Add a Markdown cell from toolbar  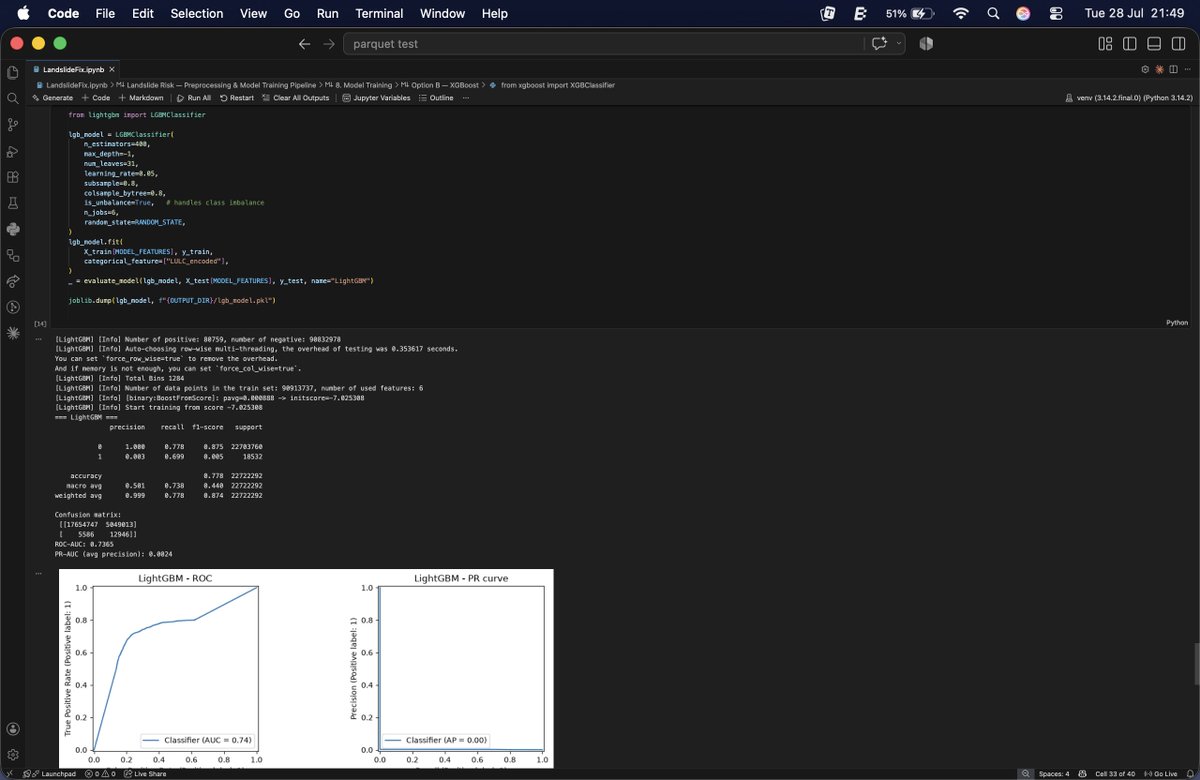click(x=141, y=98)
